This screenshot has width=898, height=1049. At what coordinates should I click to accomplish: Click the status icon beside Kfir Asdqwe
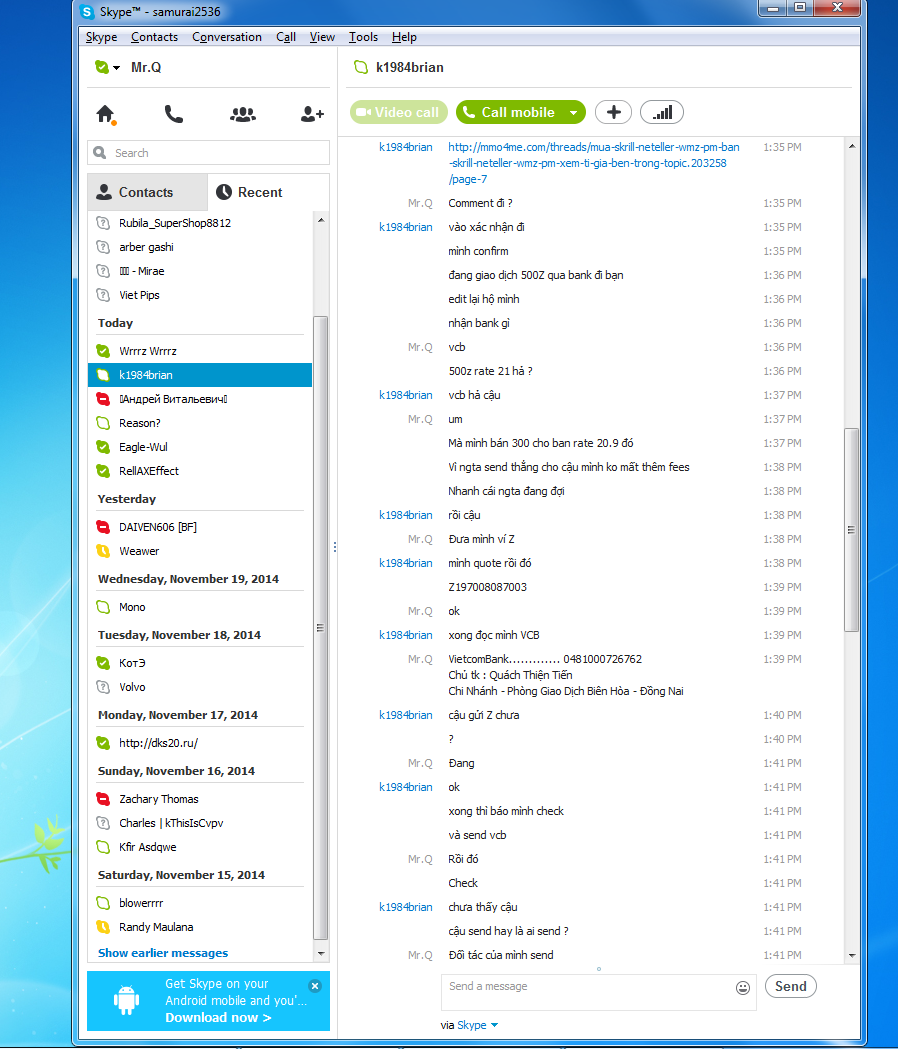pyautogui.click(x=103, y=847)
